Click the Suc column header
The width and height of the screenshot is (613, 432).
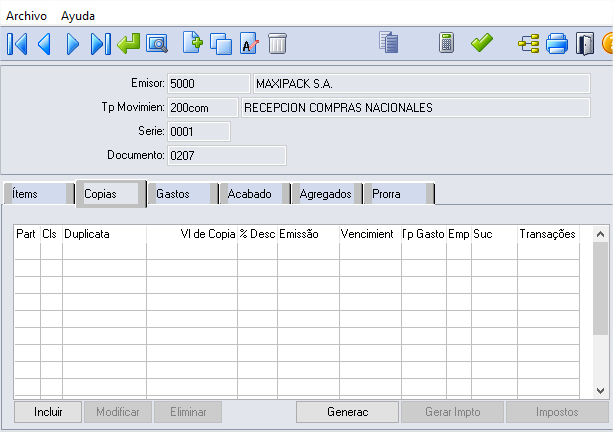[x=495, y=234]
